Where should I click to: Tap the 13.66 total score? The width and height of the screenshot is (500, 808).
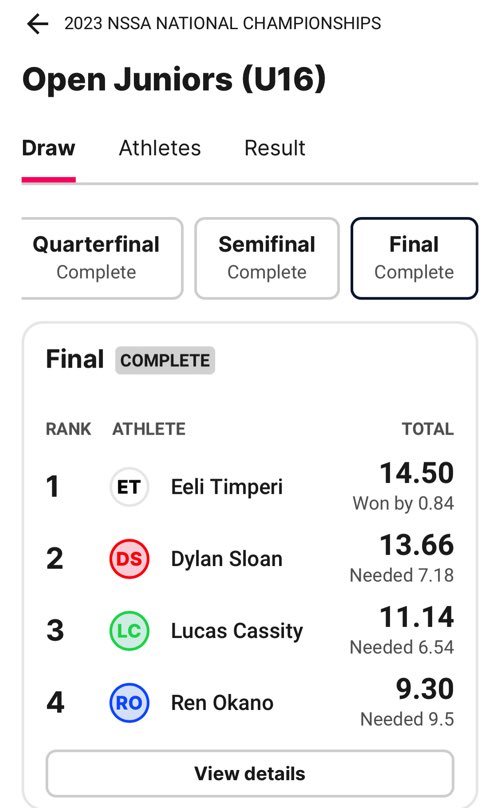(x=417, y=545)
